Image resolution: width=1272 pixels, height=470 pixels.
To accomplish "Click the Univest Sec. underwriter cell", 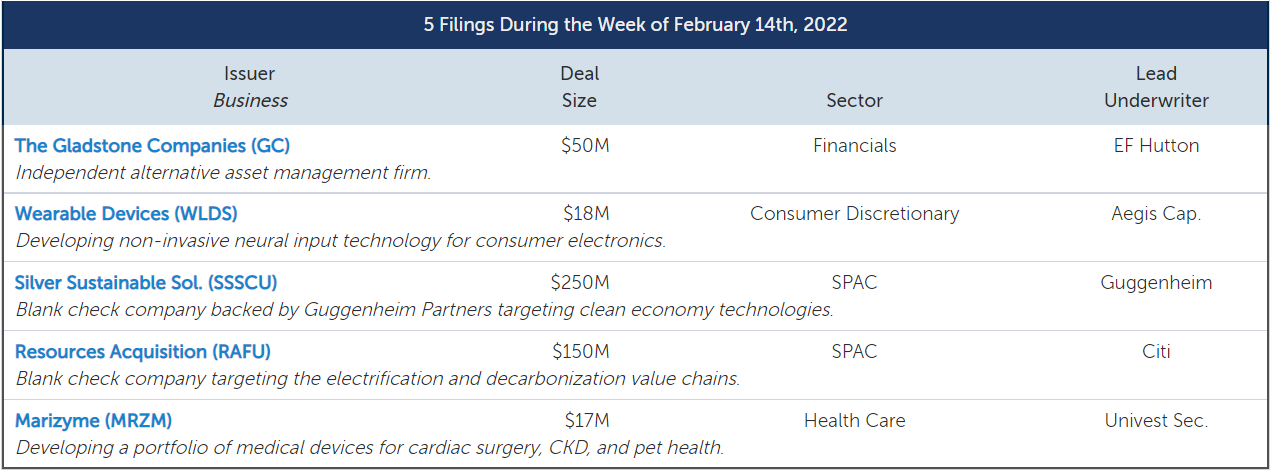I will [x=1156, y=421].
